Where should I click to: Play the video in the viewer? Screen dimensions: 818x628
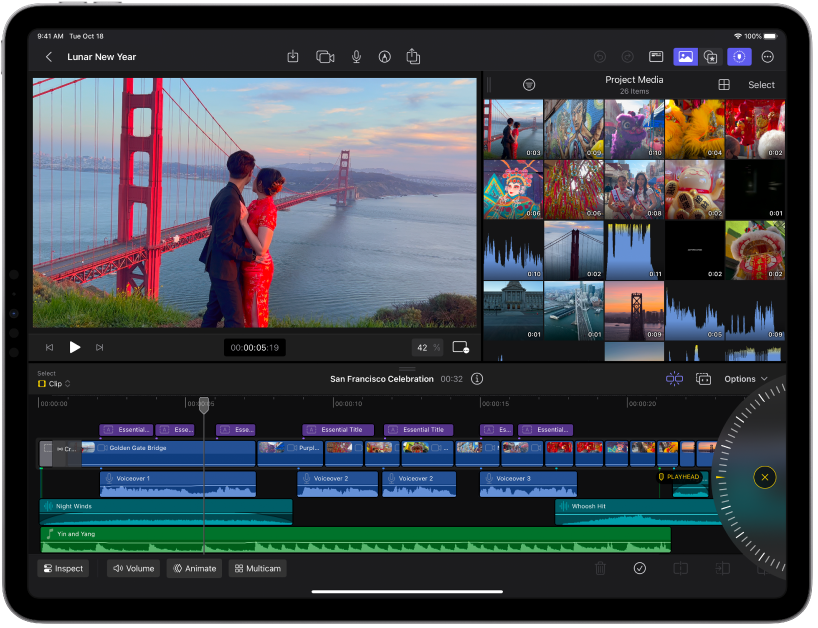(75, 347)
